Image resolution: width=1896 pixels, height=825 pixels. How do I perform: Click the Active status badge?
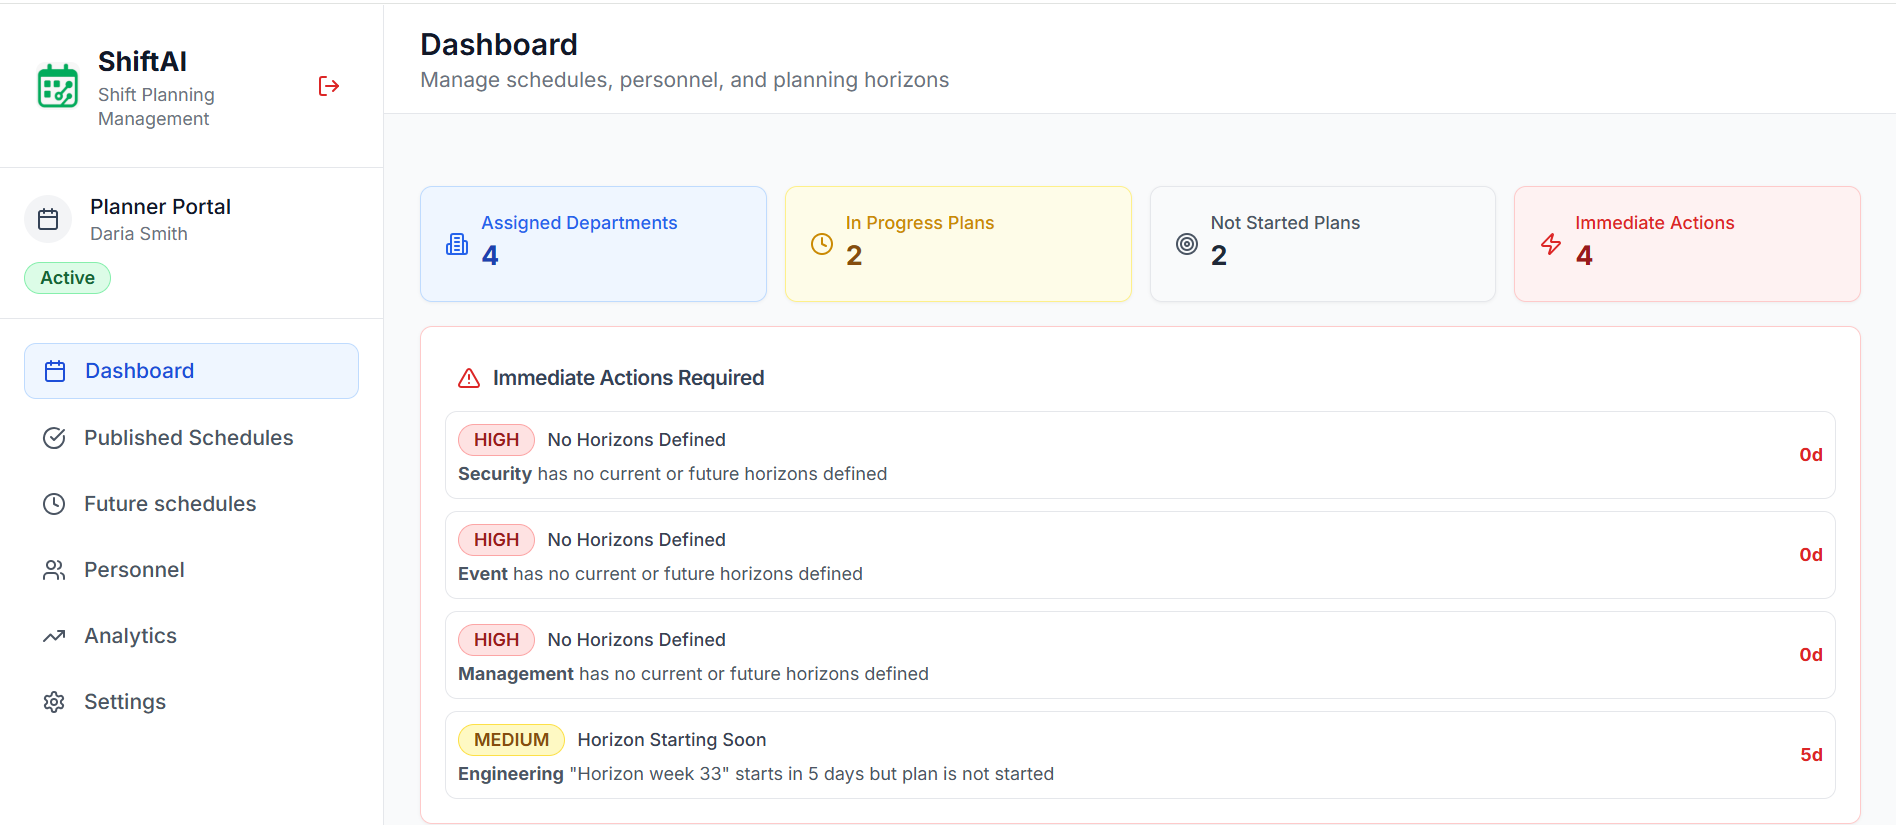pos(68,278)
